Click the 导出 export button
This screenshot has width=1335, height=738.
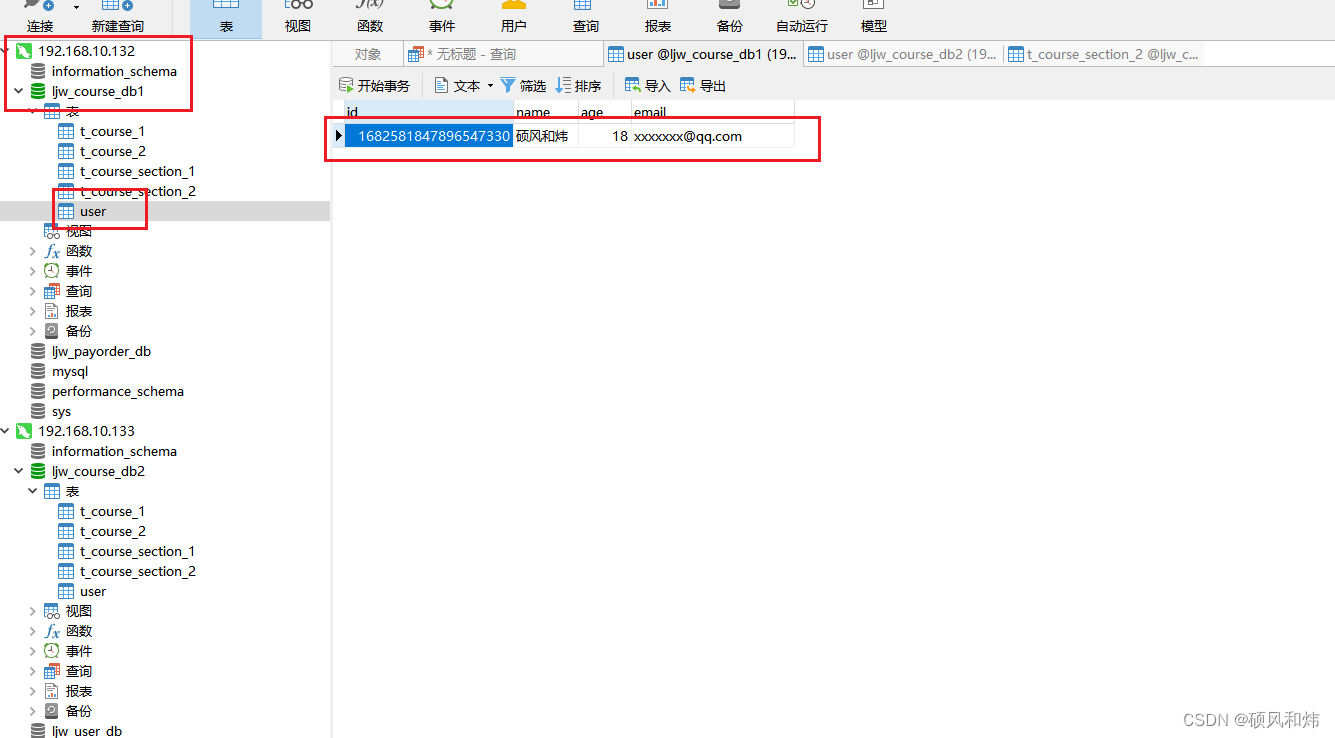tap(703, 86)
